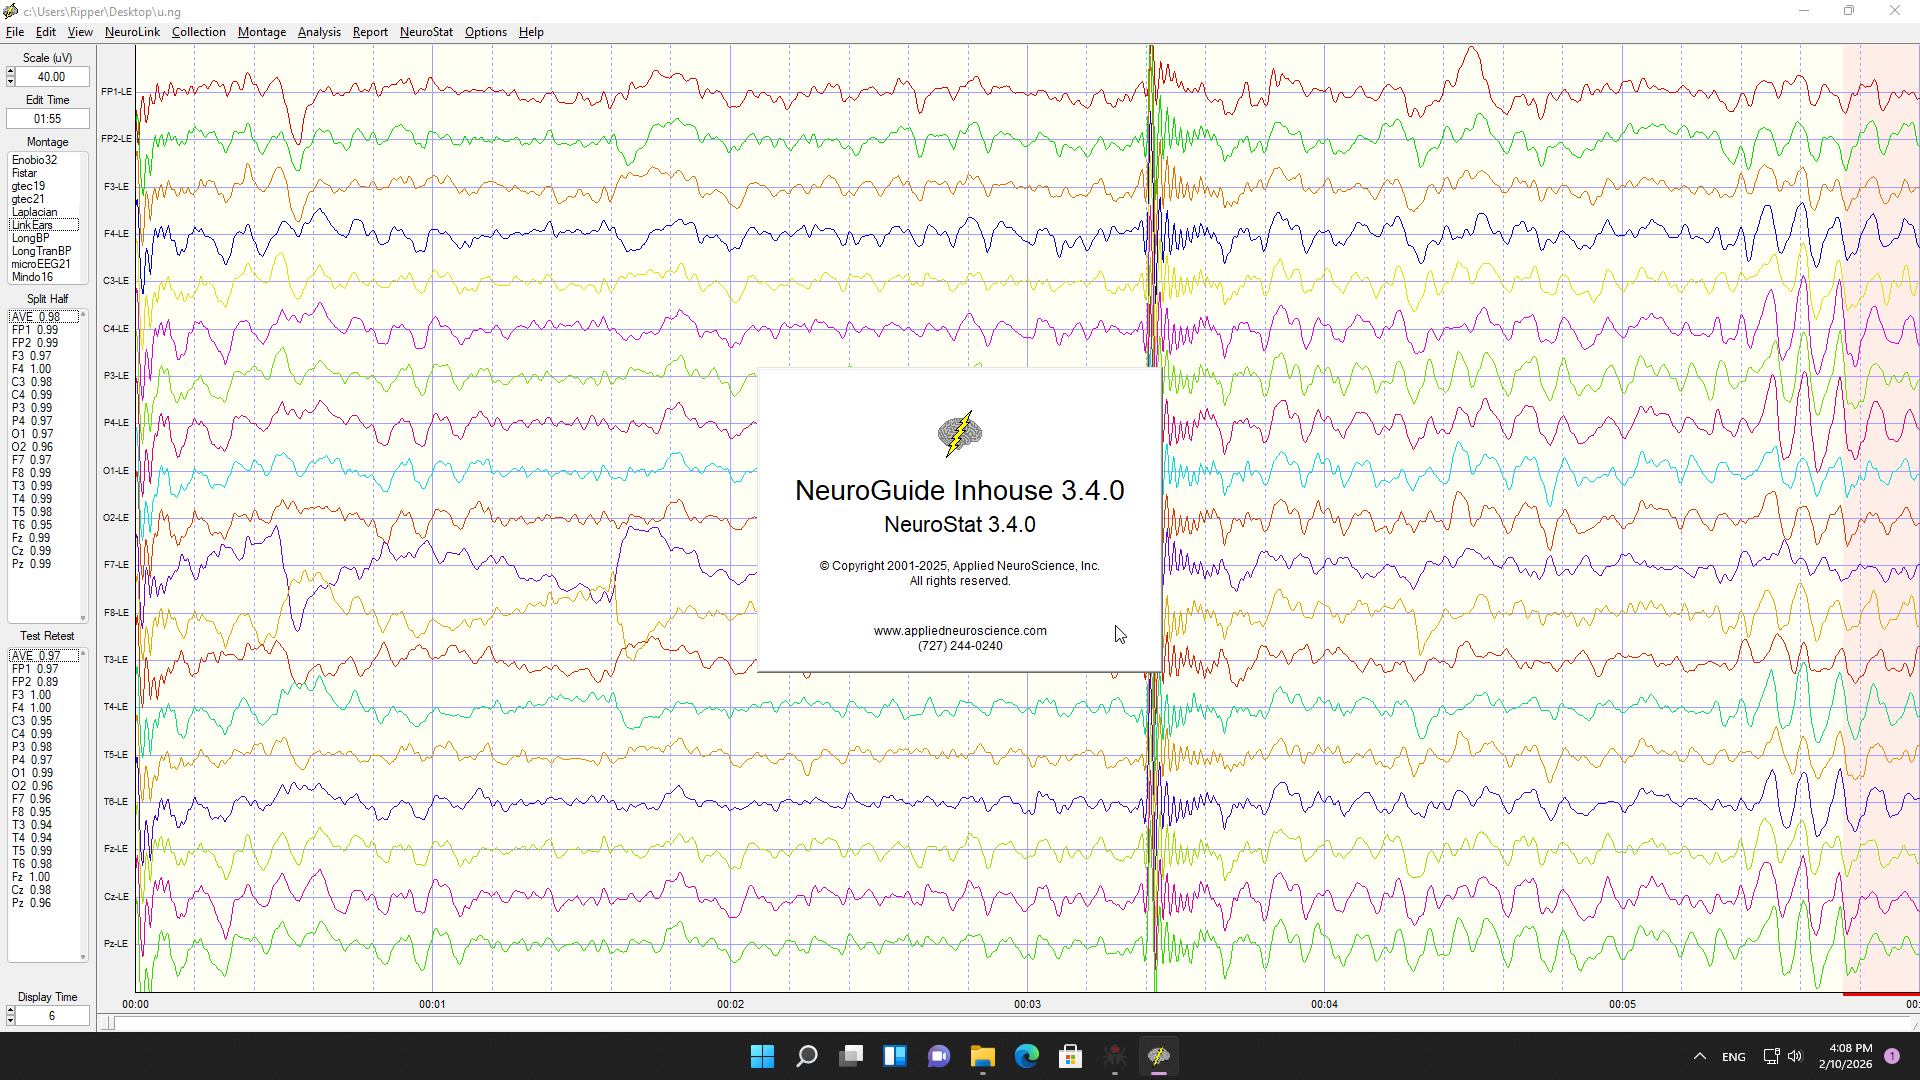
Task: Select Enobio32 montage
Action: 34,160
